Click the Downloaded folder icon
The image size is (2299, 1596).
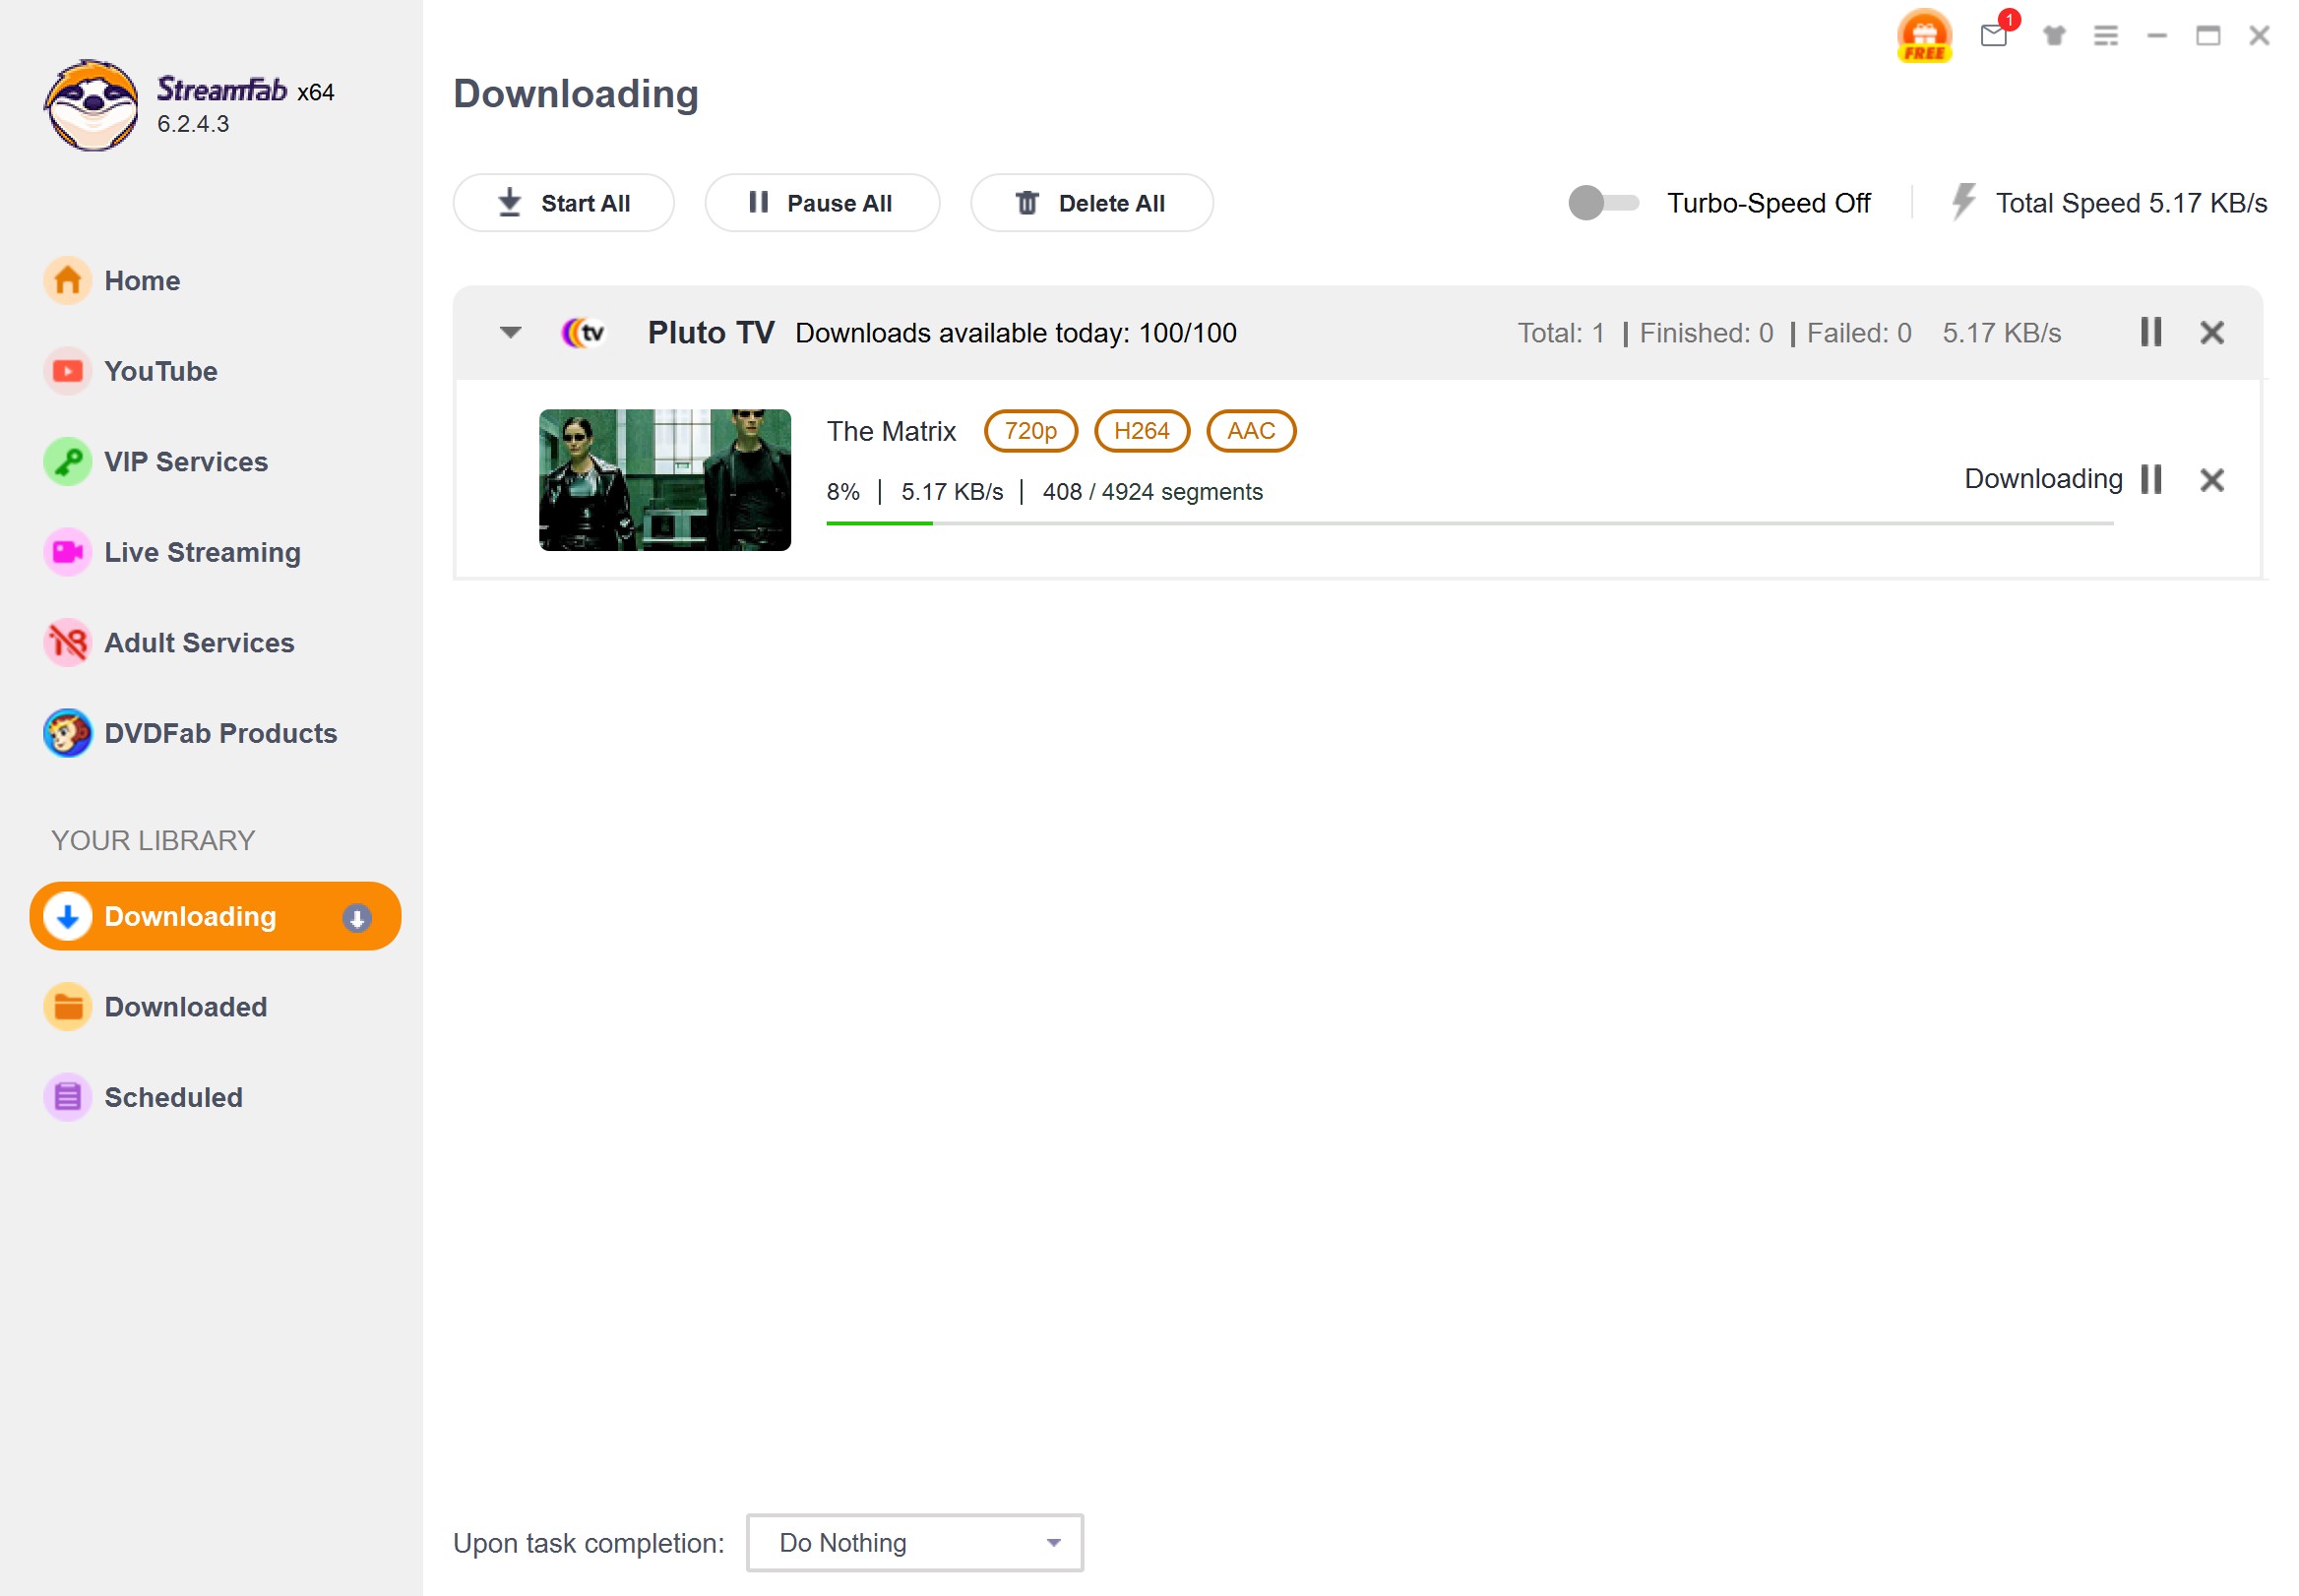click(x=68, y=1007)
